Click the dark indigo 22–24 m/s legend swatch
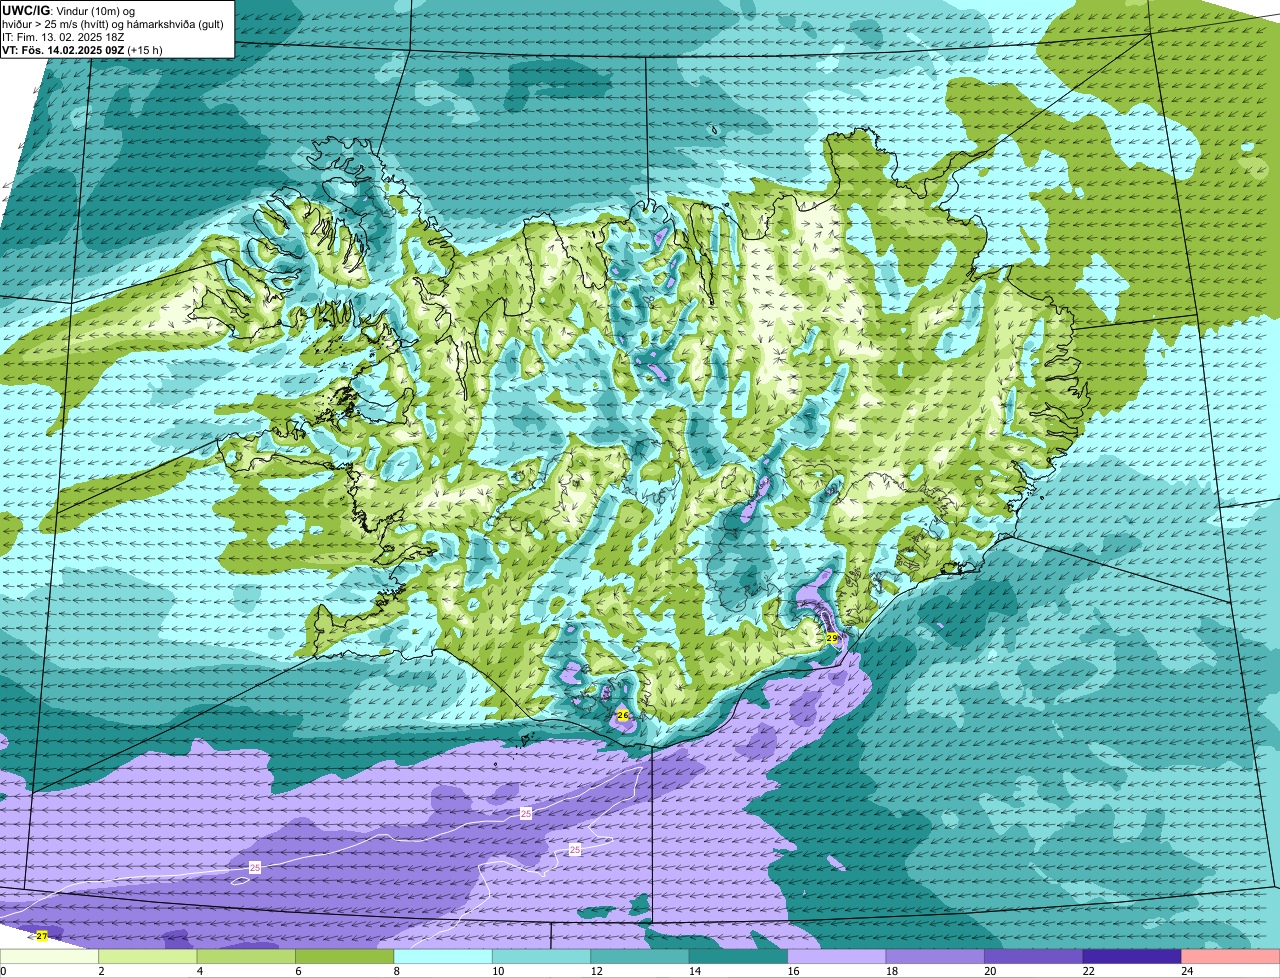 tap(1132, 957)
